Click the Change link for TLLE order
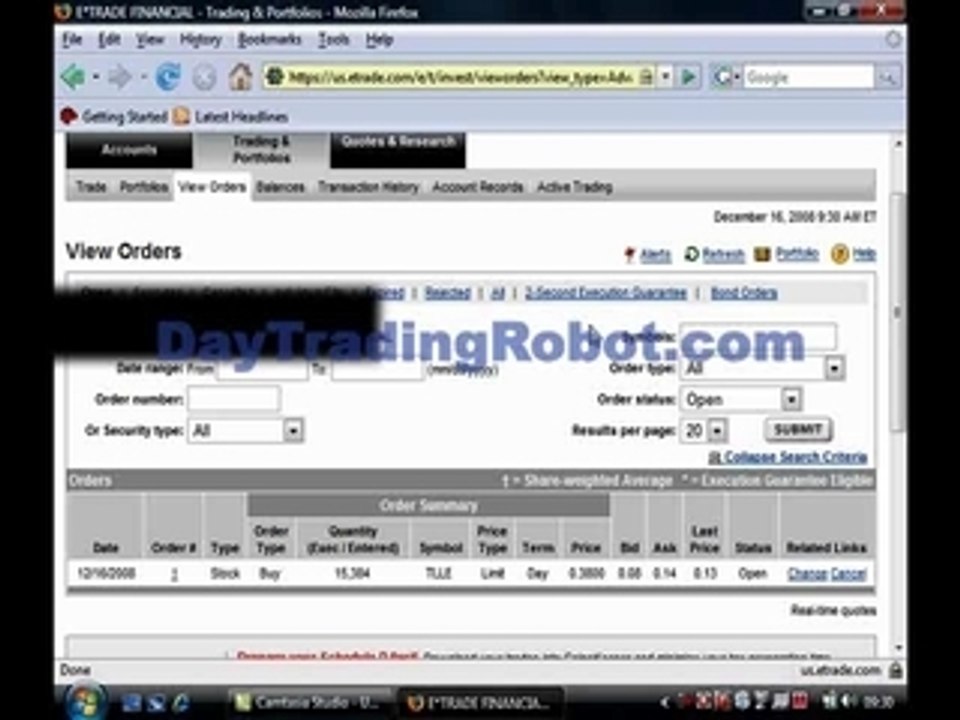 click(808, 574)
